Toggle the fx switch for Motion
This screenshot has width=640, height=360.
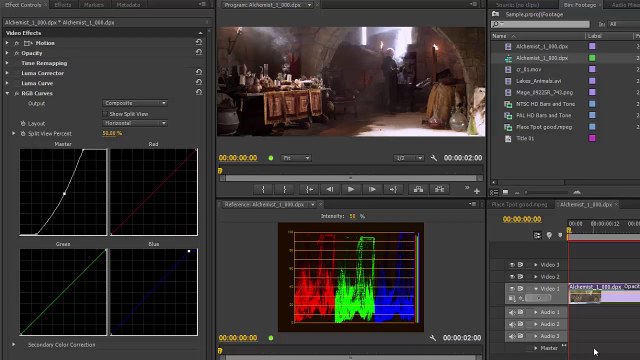(17, 43)
